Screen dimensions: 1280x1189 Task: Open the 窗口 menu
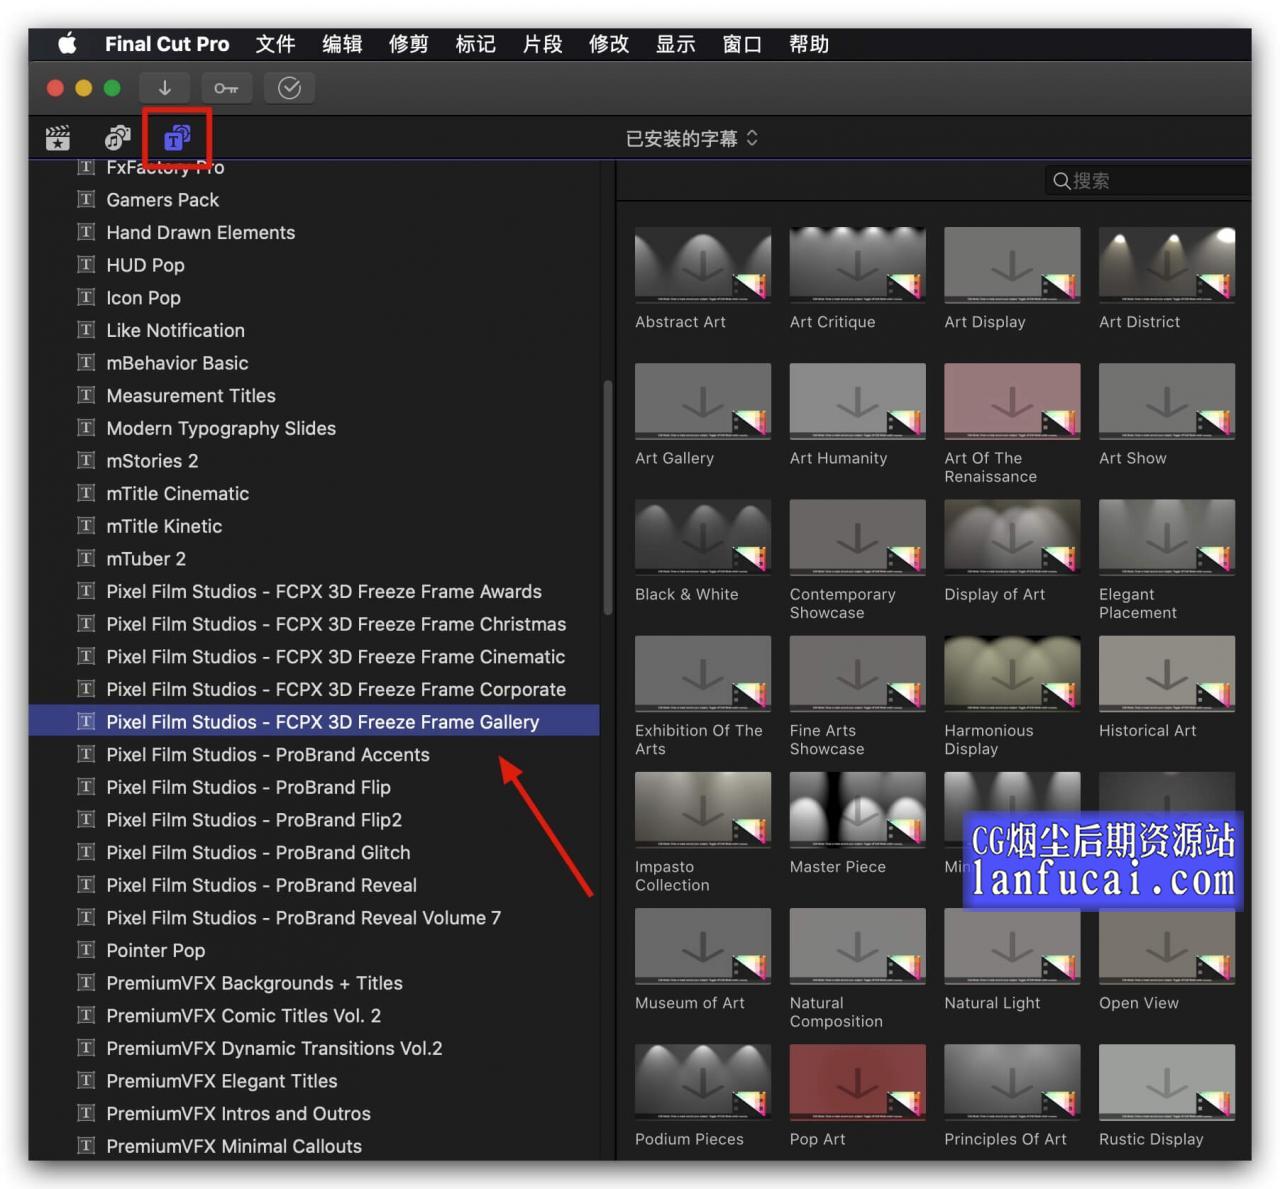tap(742, 44)
